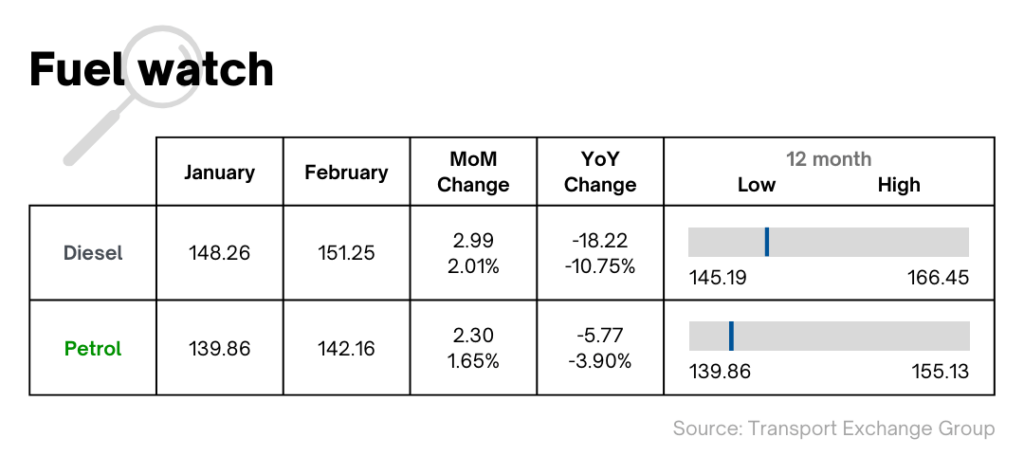Viewport: 1024px width, 474px height.
Task: Click the Source: Transport Exchange Group text
Action: tap(834, 428)
